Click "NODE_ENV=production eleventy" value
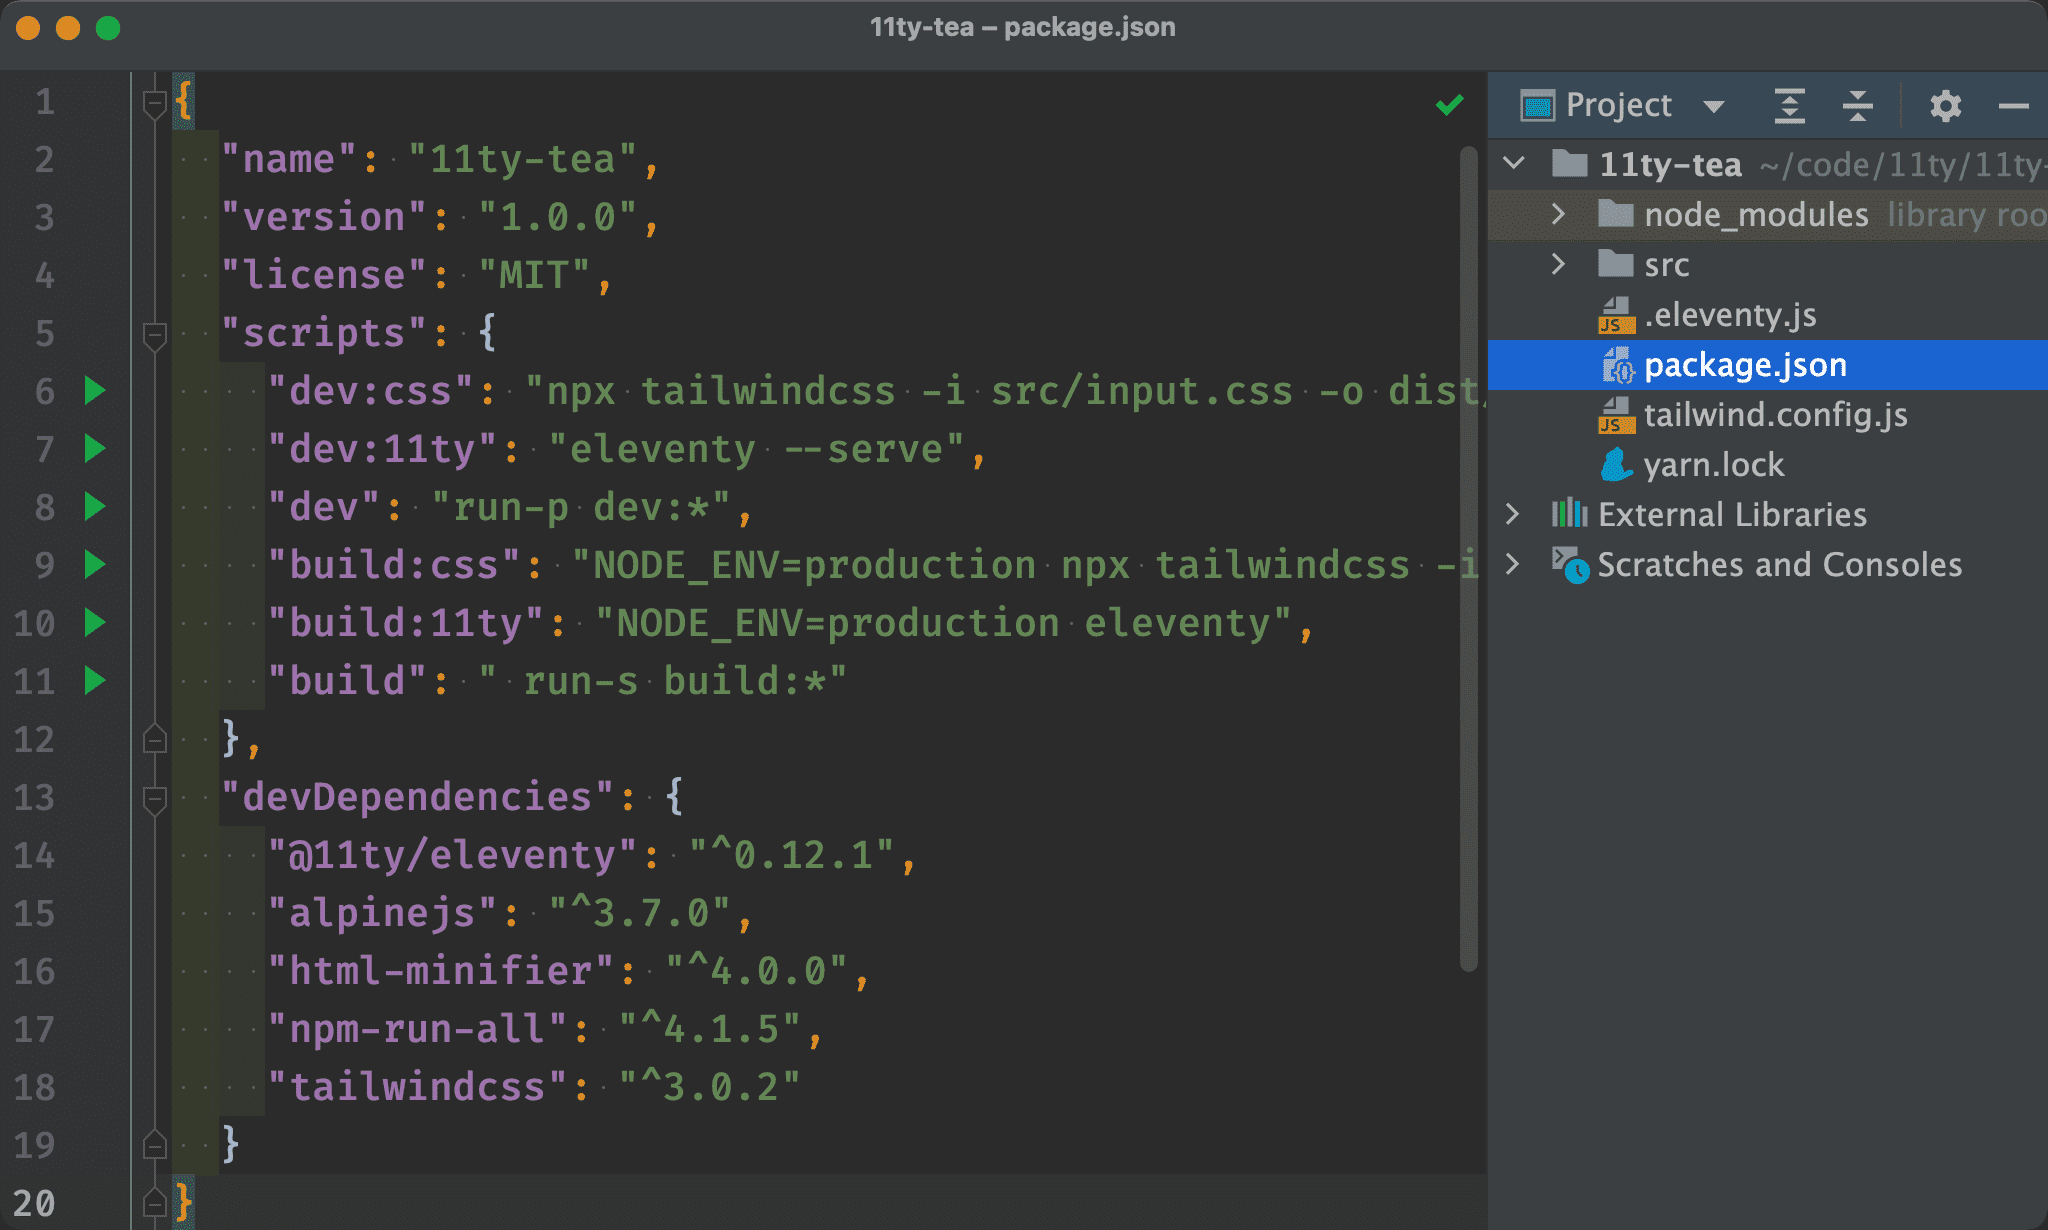2048x1230 pixels. click(943, 623)
